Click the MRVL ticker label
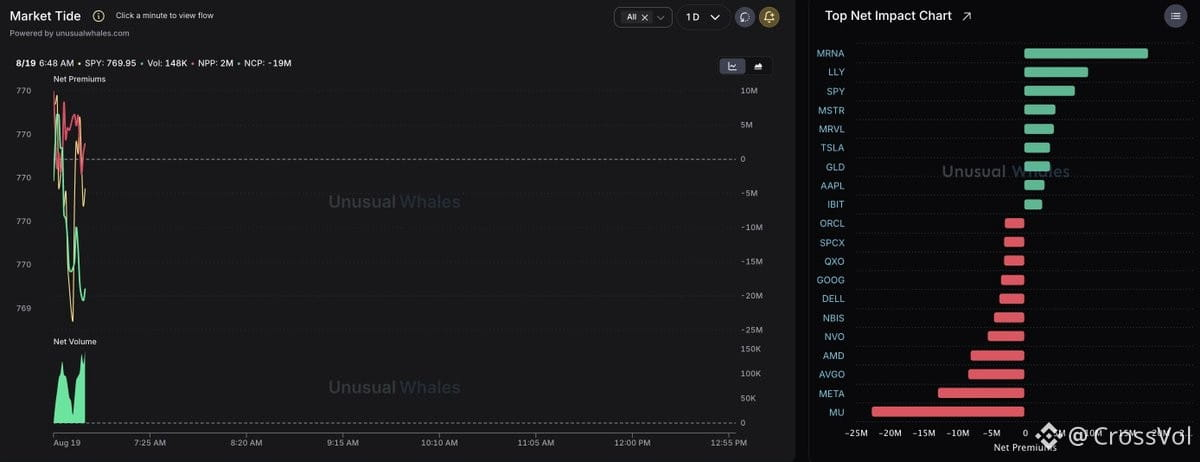The width and height of the screenshot is (1200, 462). tap(831, 129)
